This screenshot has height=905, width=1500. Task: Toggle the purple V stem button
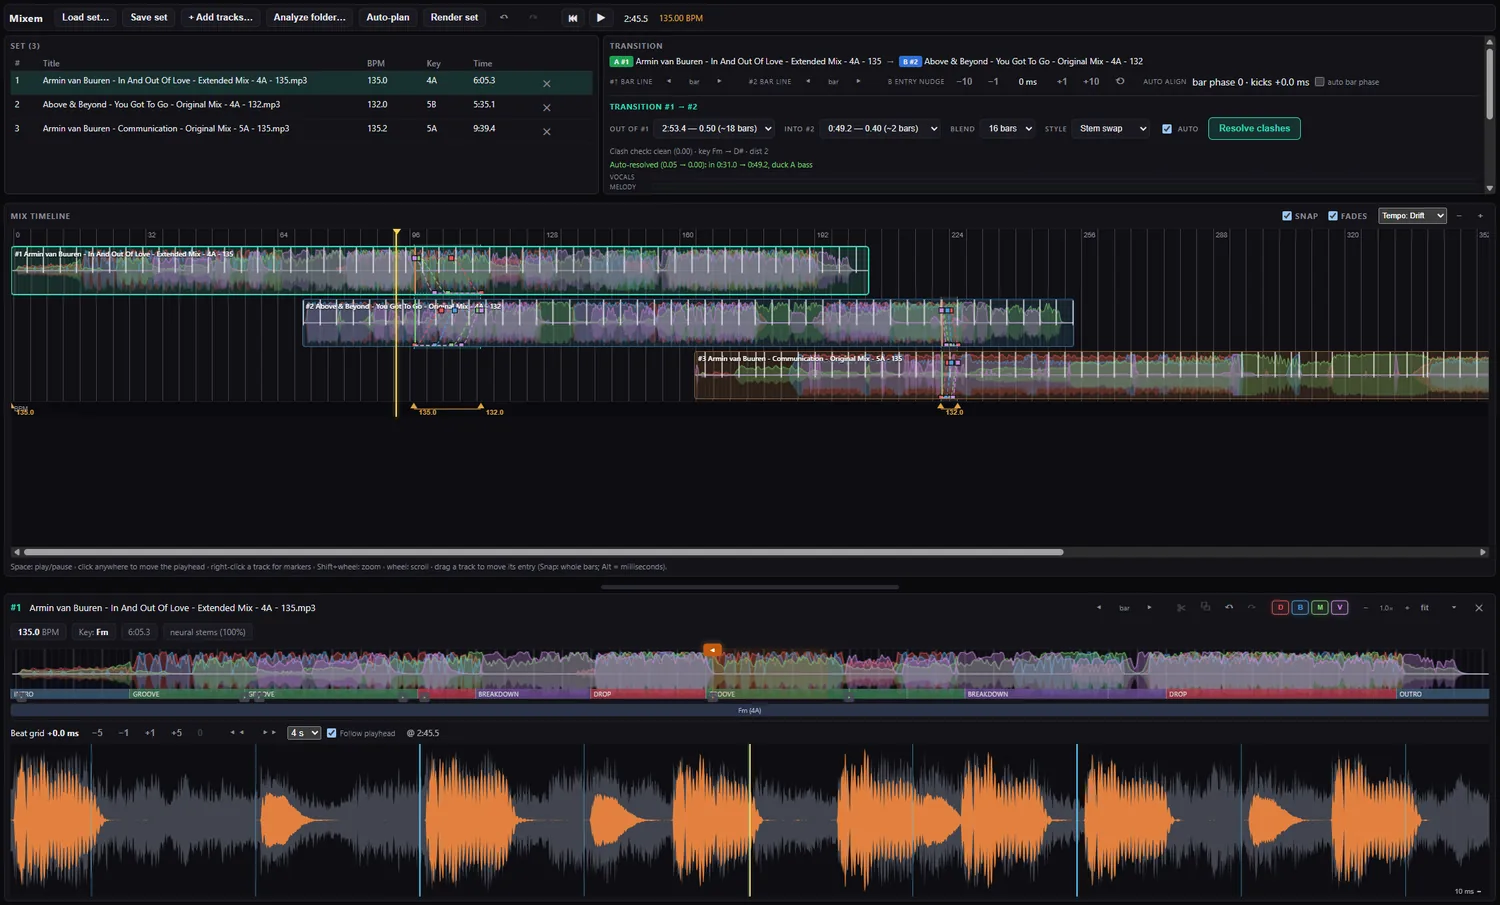pos(1339,607)
